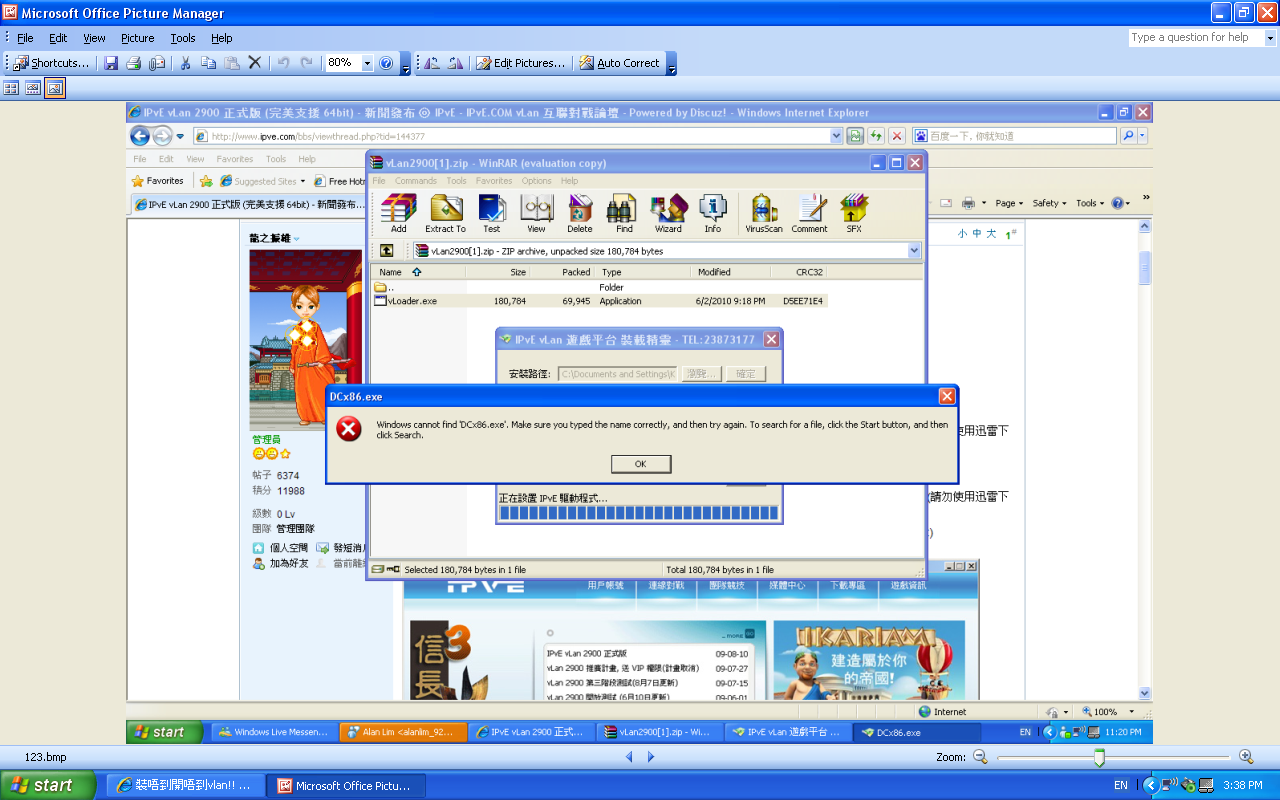Click the 3:38 PM clock
Image resolution: width=1280 pixels, height=800 pixels.
pyautogui.click(x=1242, y=785)
